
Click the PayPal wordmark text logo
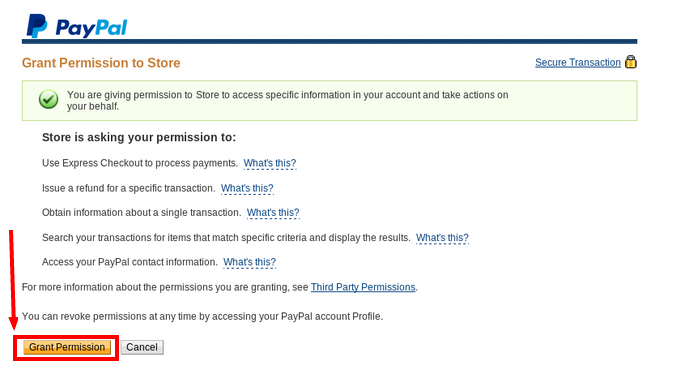[x=91, y=28]
